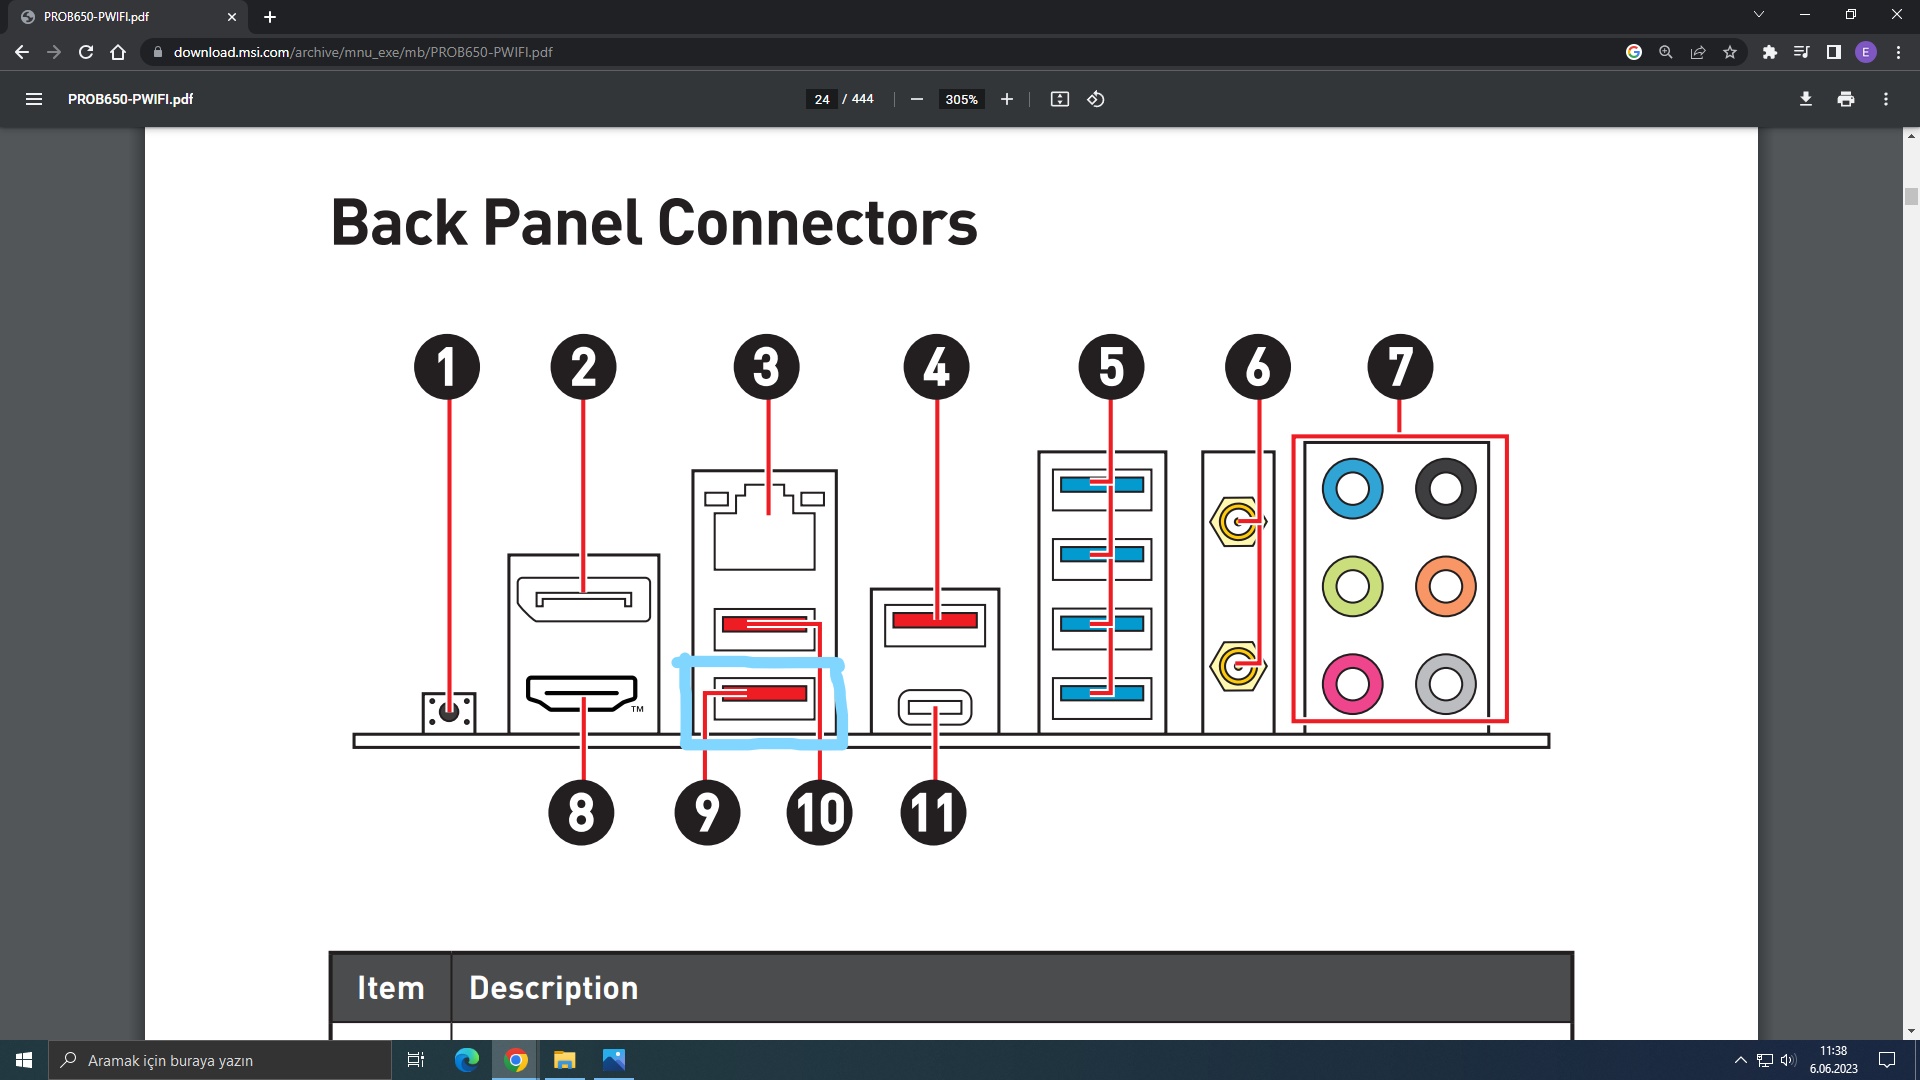Open the Chrome extensions puzzle icon

(1770, 52)
